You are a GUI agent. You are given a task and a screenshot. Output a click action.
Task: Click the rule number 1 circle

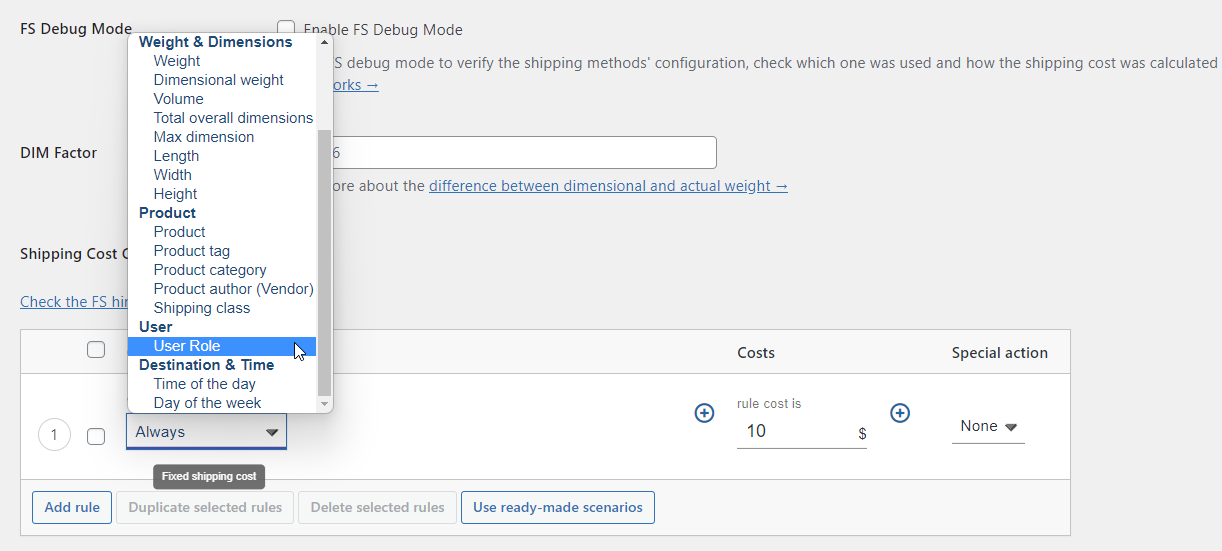(54, 435)
